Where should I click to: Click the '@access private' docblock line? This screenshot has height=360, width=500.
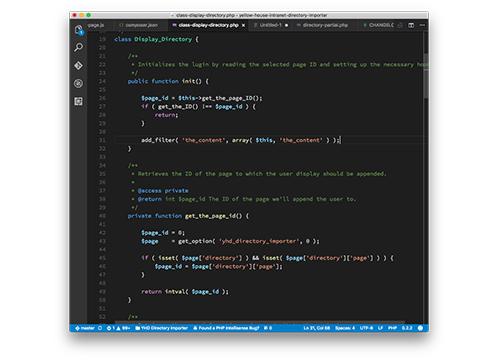point(160,191)
